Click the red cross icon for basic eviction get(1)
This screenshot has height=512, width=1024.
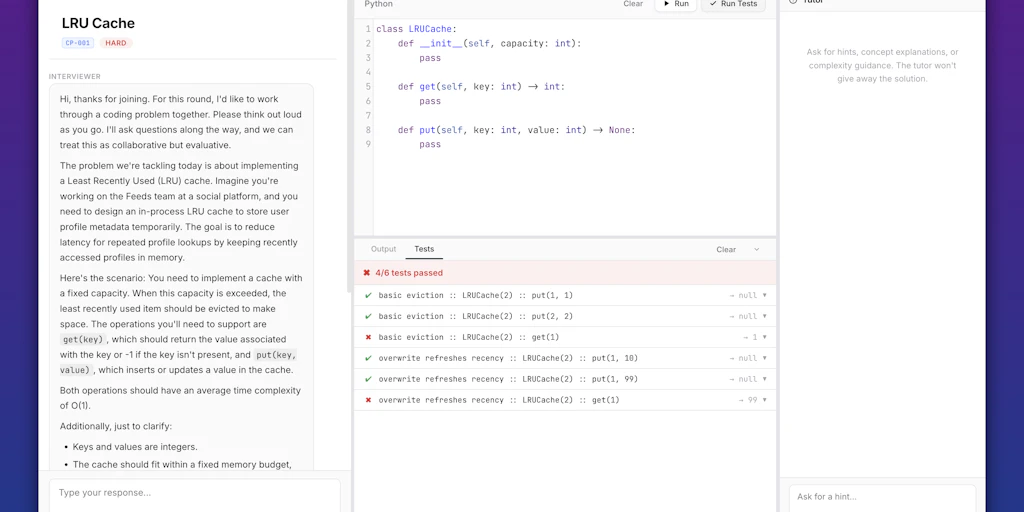[x=368, y=337]
